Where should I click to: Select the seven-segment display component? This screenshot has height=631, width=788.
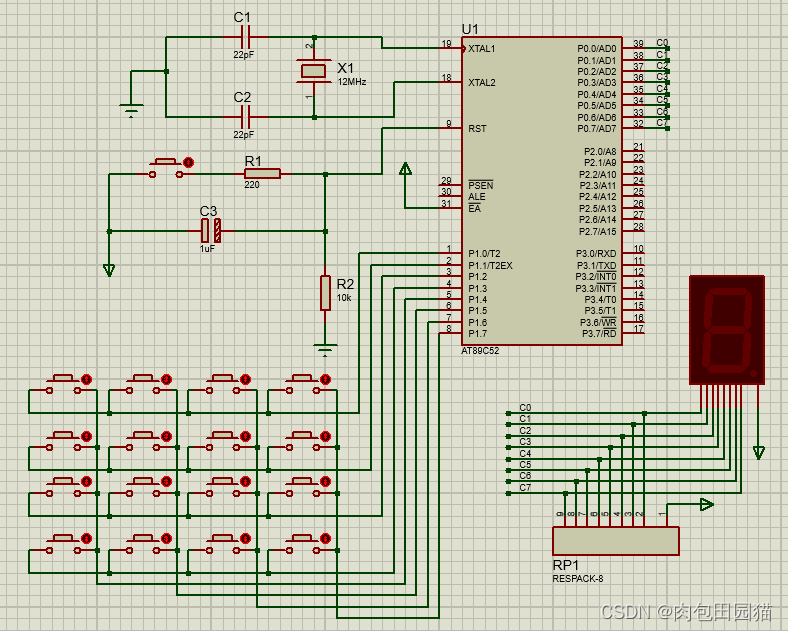click(x=727, y=330)
